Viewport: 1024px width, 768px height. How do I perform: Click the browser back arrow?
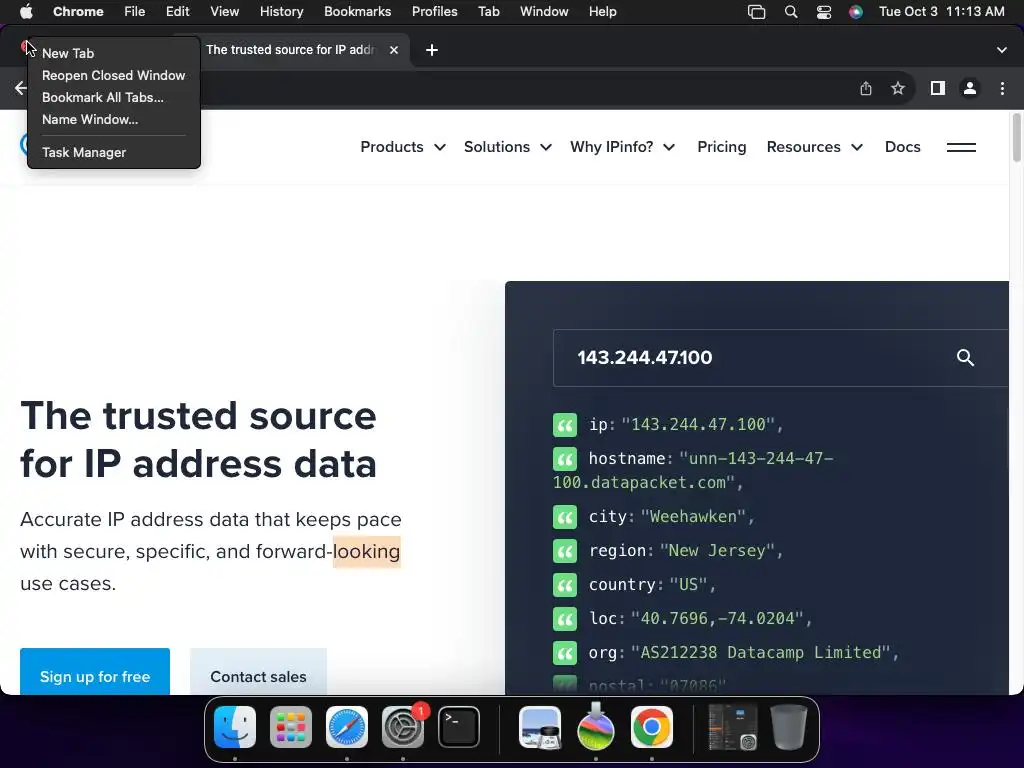click(20, 88)
